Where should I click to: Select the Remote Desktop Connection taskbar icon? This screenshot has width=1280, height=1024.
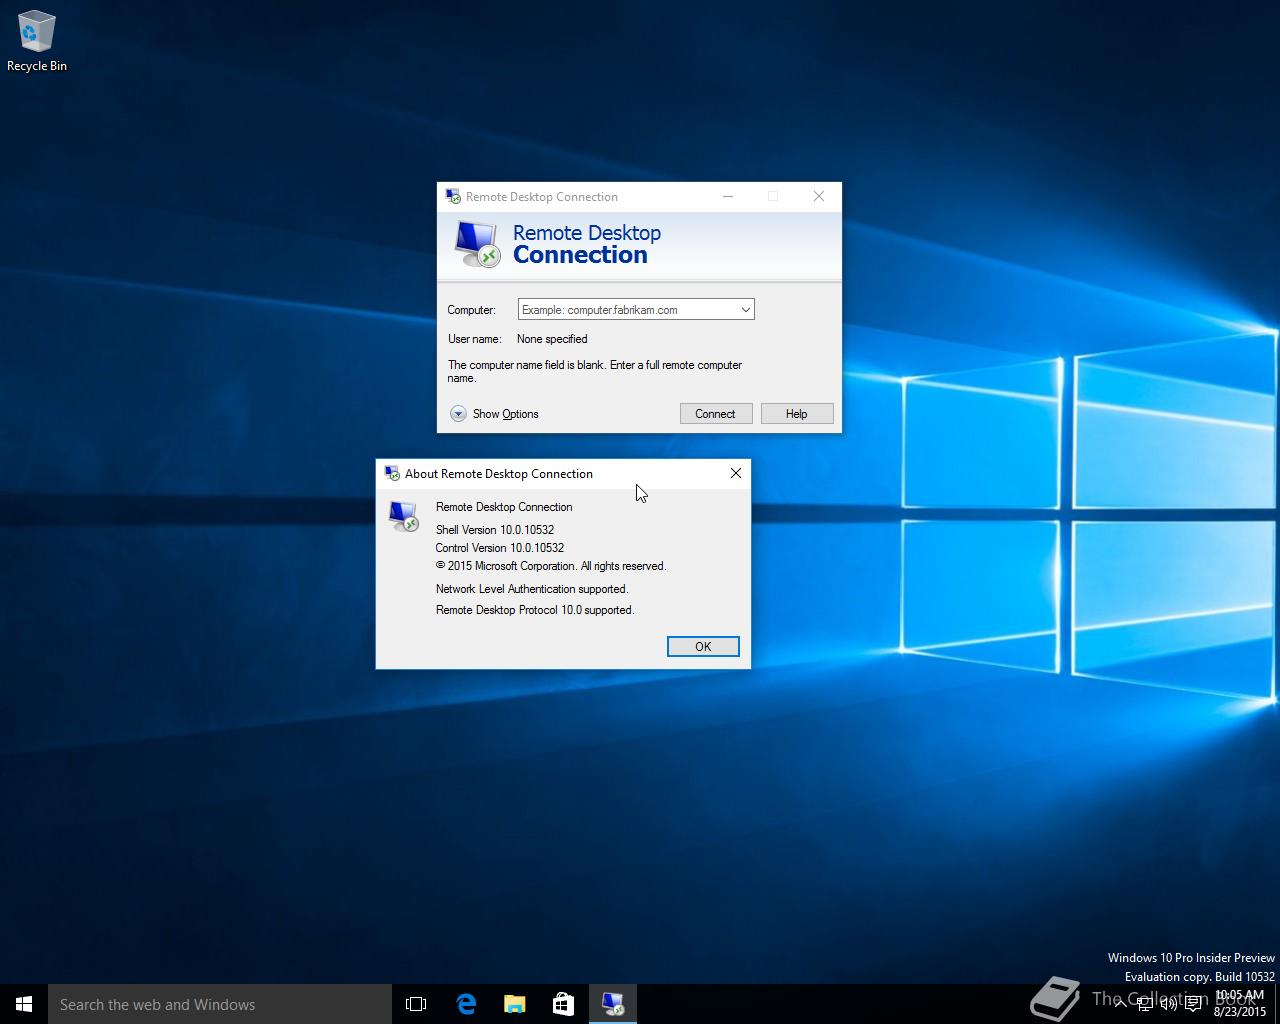coord(612,1004)
